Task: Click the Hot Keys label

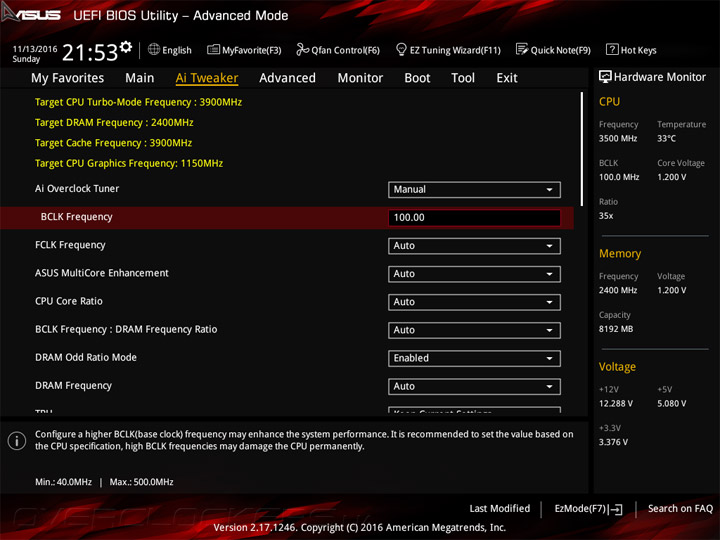Action: (638, 50)
